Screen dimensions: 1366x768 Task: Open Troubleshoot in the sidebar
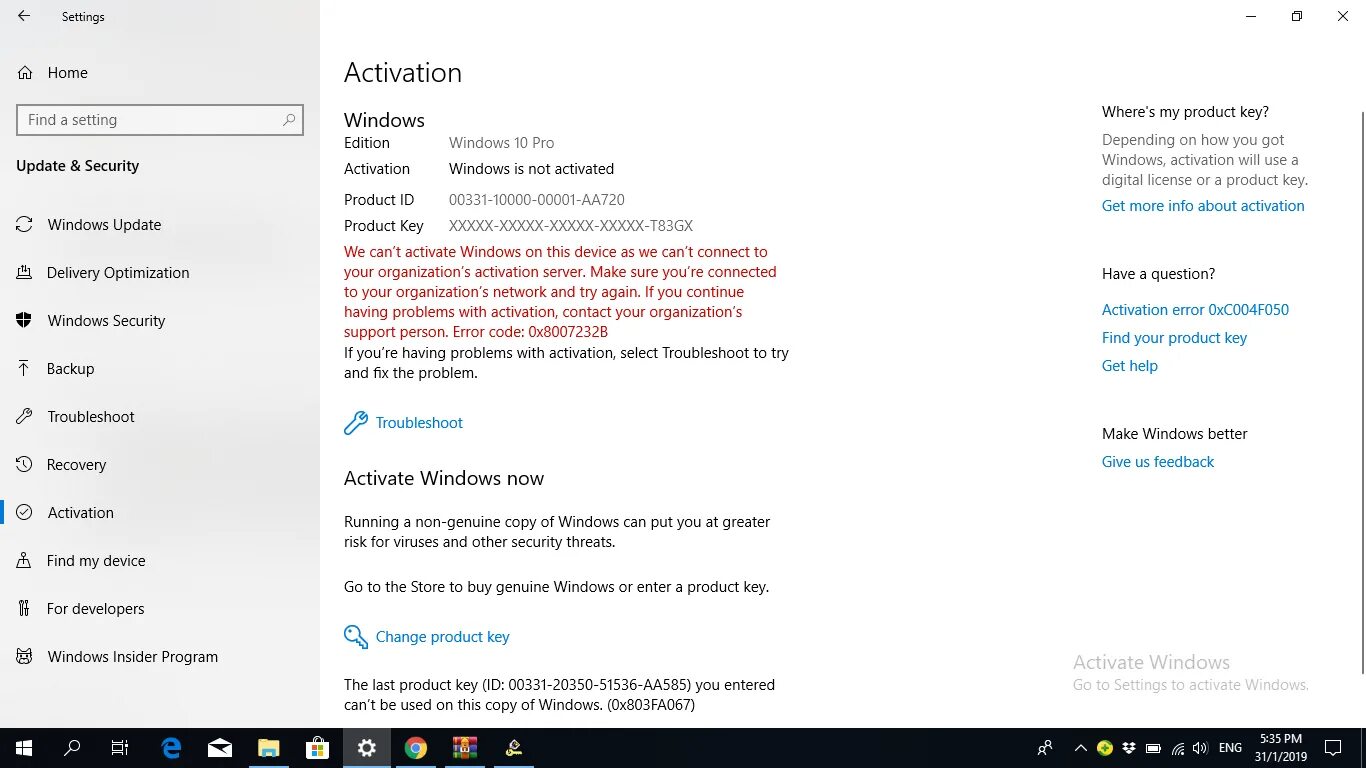[160, 416]
